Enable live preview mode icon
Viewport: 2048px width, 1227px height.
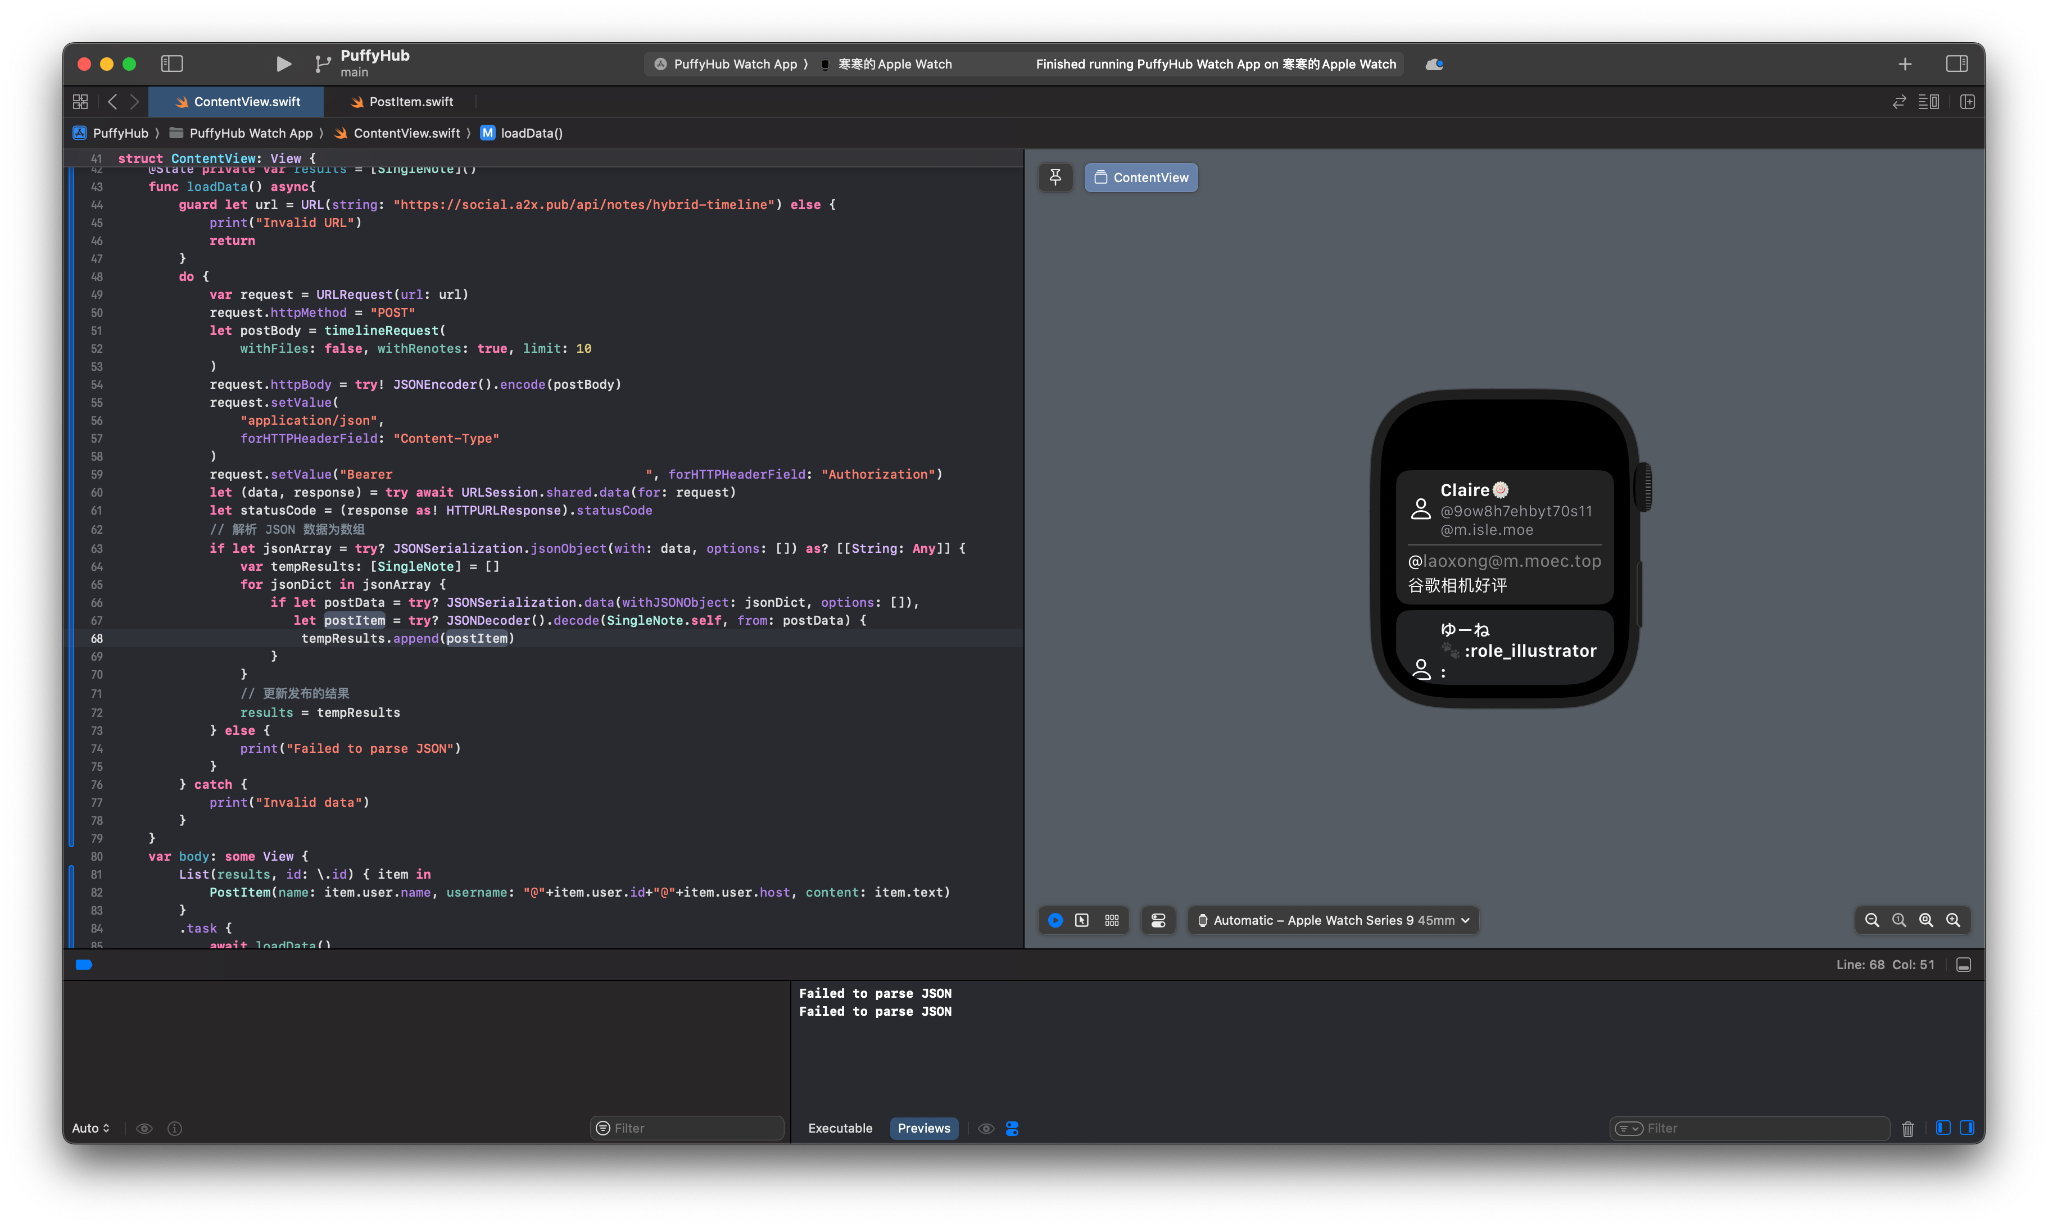[1055, 920]
